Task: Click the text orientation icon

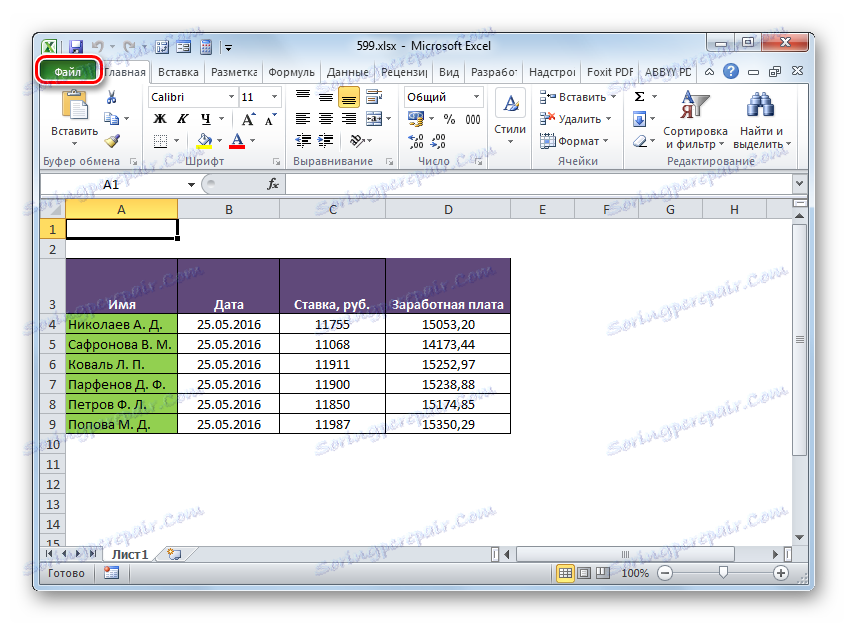Action: coord(357,141)
